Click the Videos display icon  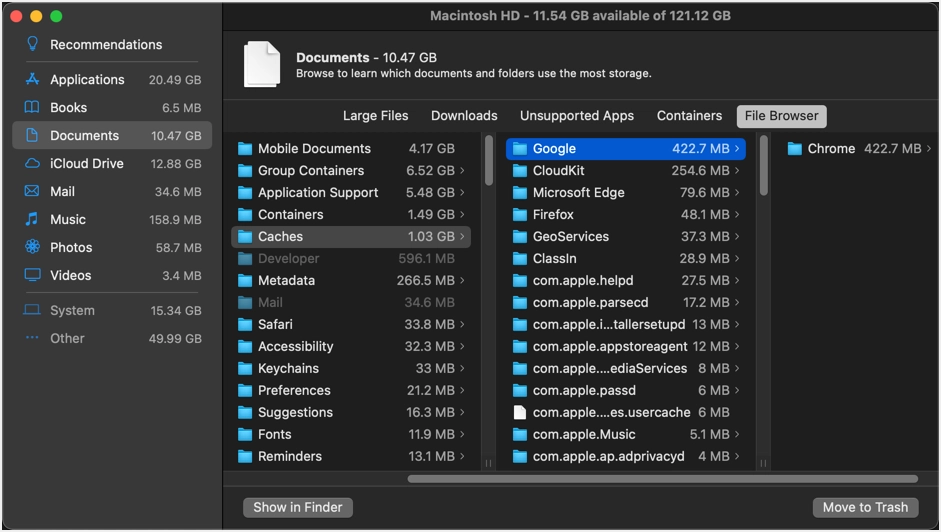(32, 275)
